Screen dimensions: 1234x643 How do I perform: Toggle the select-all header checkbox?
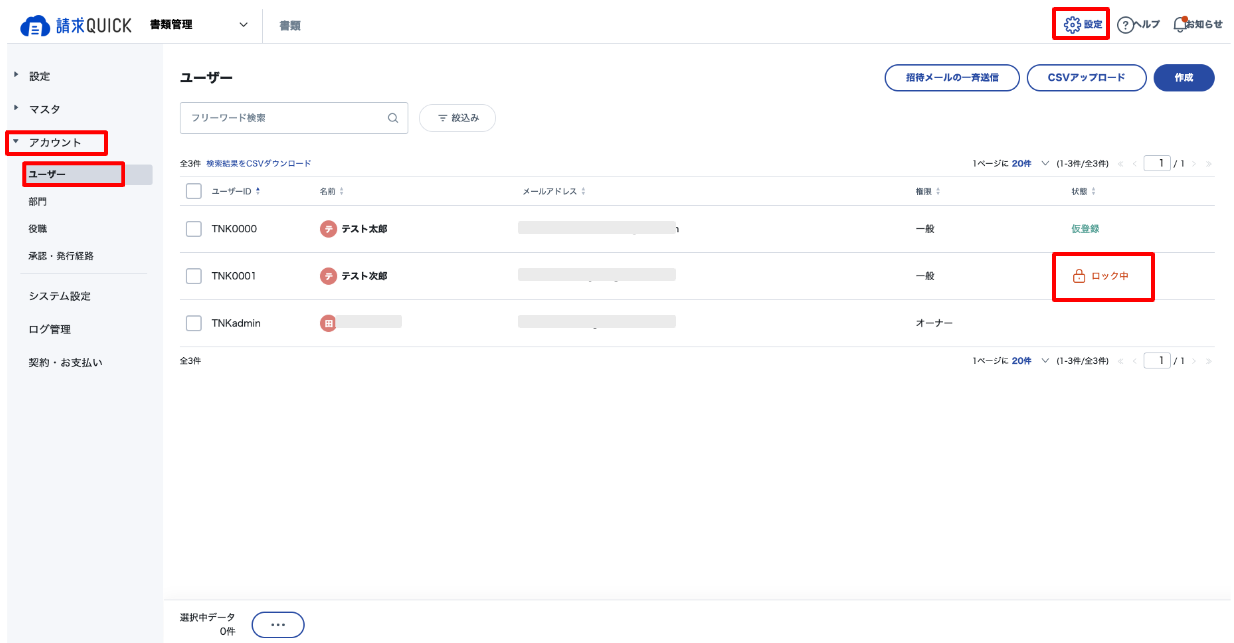pyautogui.click(x=194, y=191)
